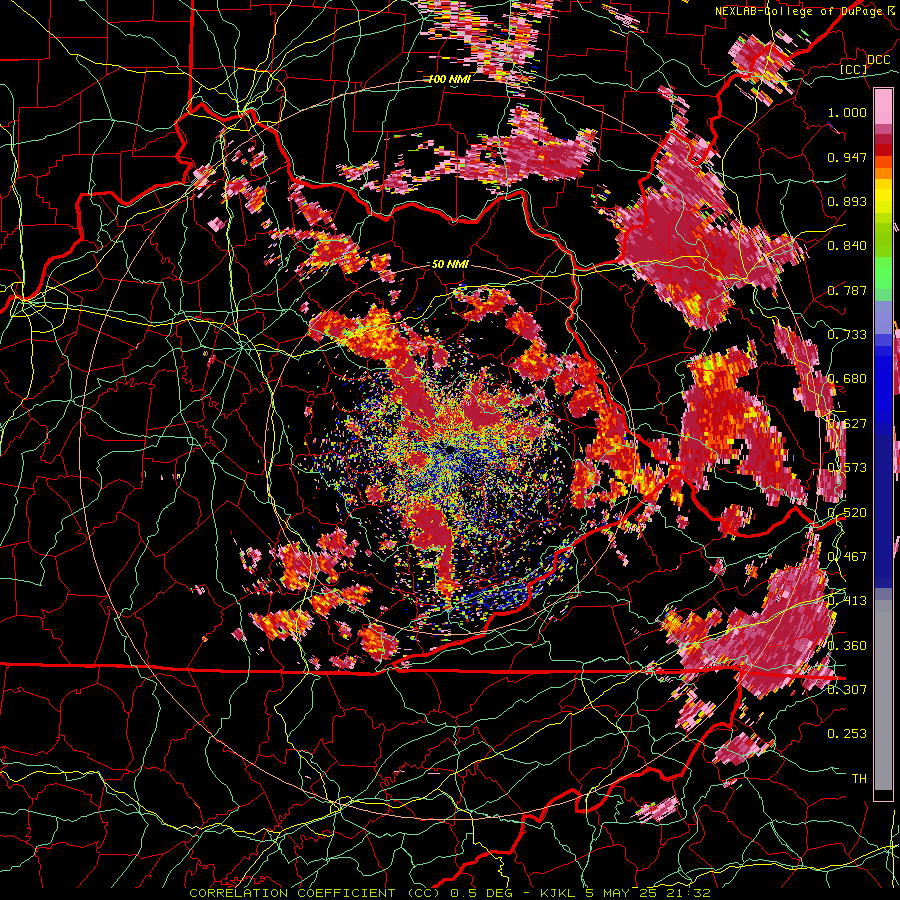Click the [CC] legend header

point(853,69)
